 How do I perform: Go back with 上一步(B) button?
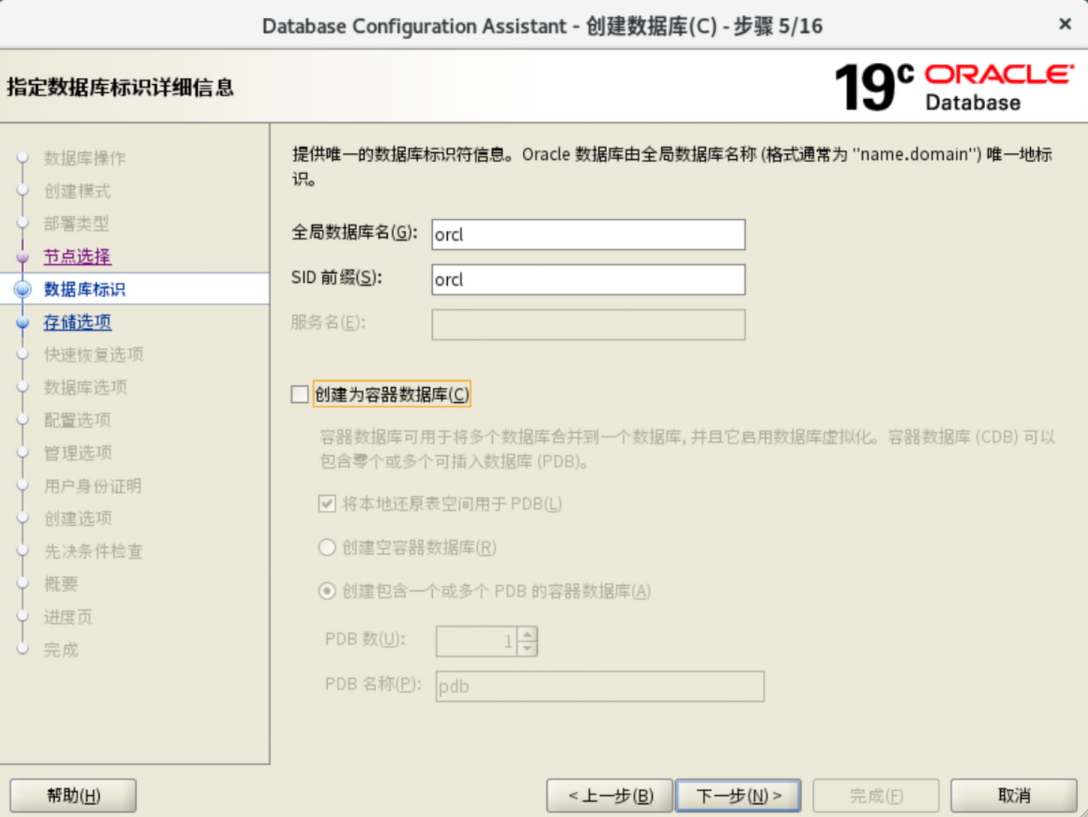(609, 796)
